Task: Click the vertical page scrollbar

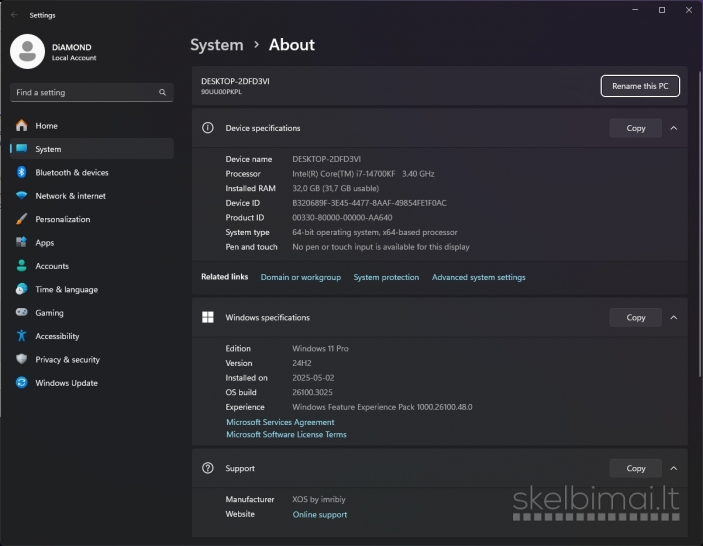Action: [700, 224]
